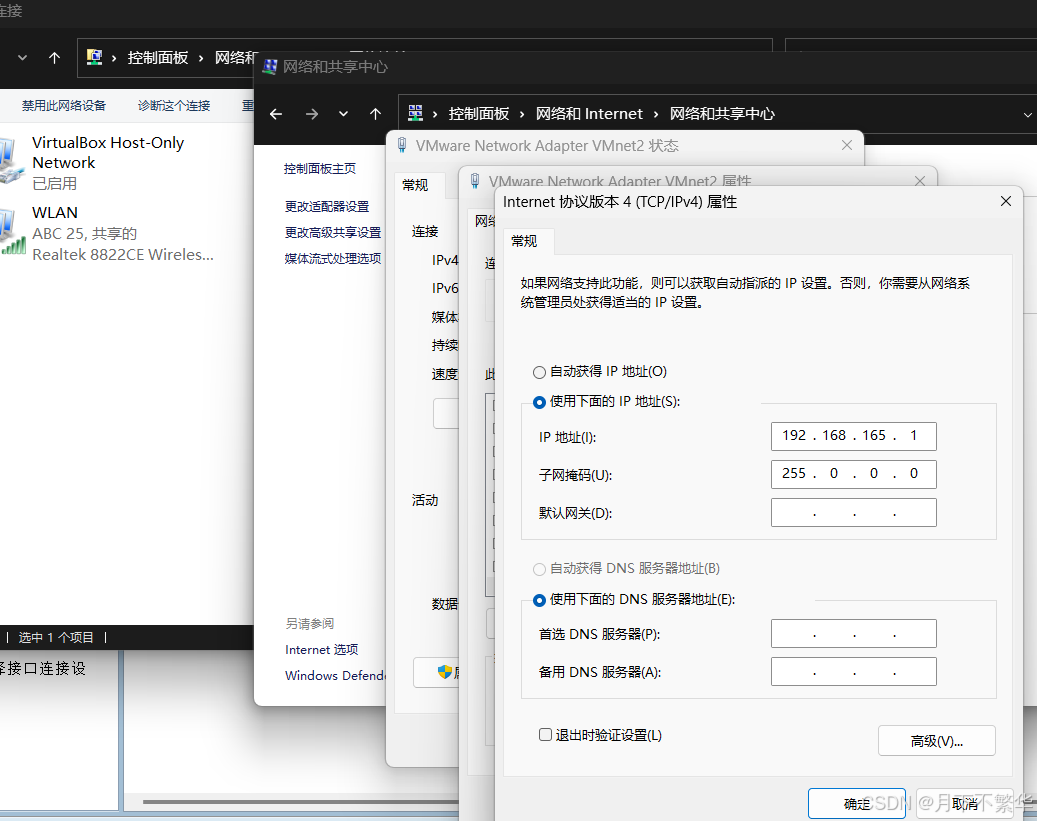1037x821 pixels.
Task: Click the 另请参阅 heading text
Action: pyautogui.click(x=310, y=623)
